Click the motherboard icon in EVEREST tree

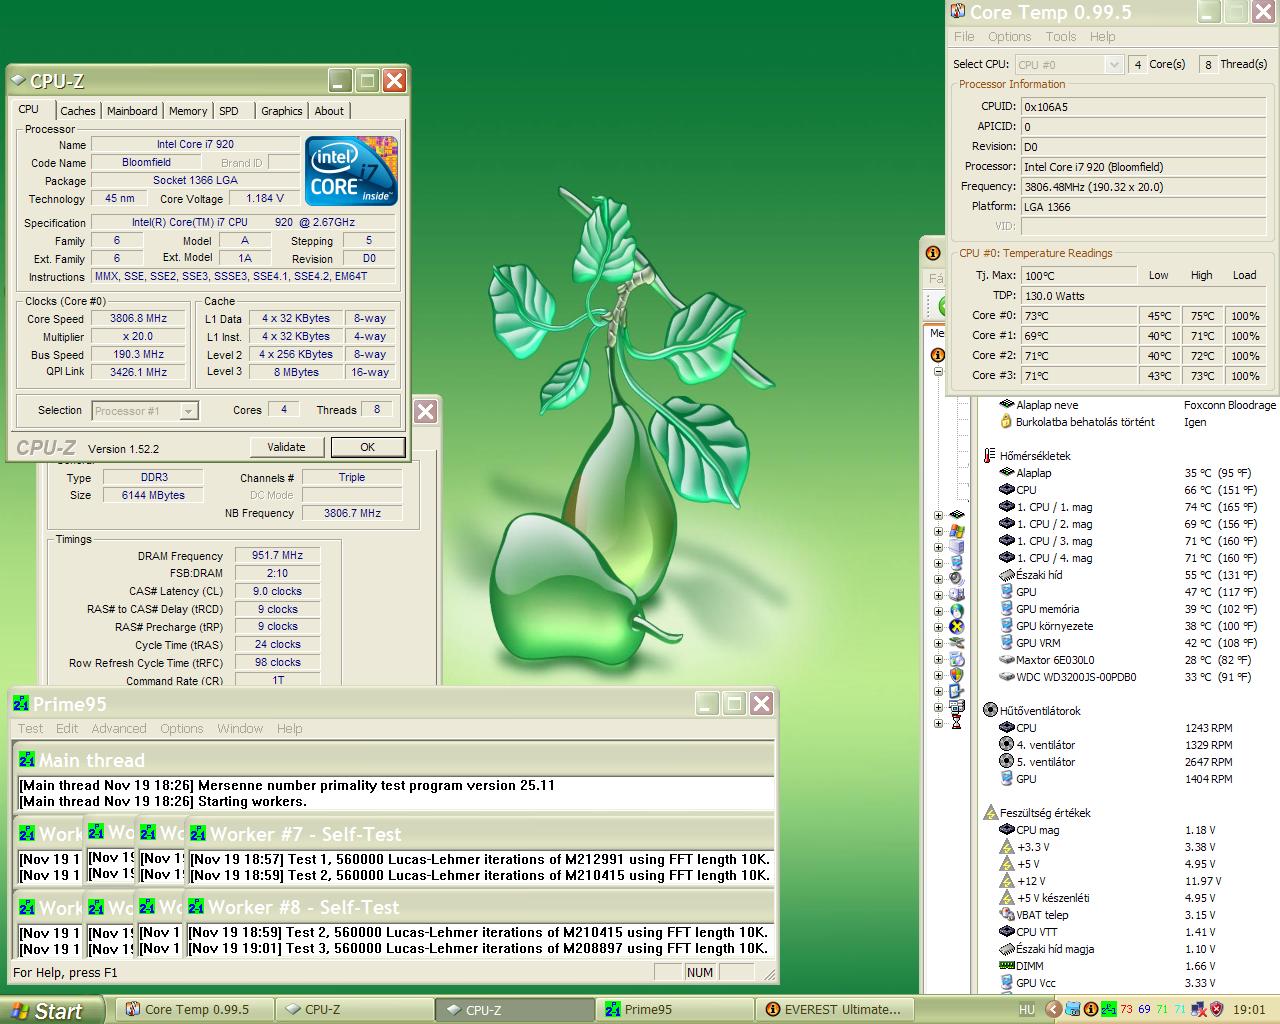tap(957, 515)
